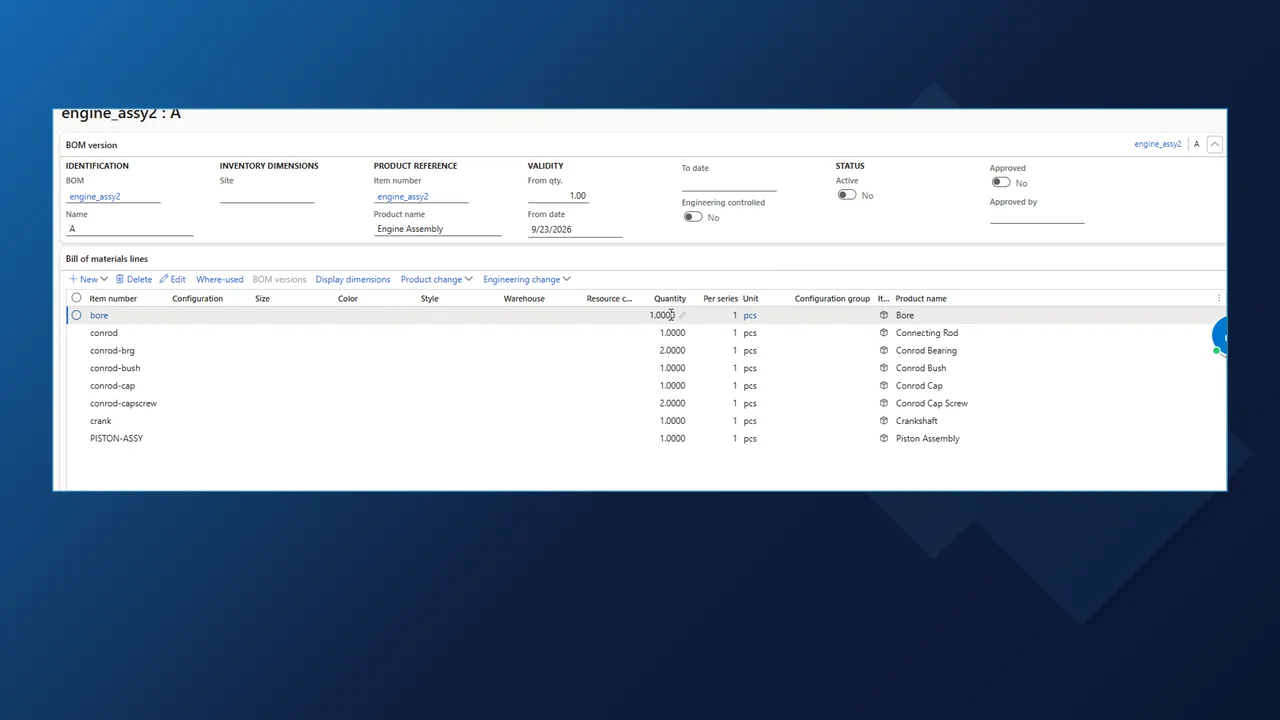
Task: Click the Warehouse column header
Action: point(524,298)
